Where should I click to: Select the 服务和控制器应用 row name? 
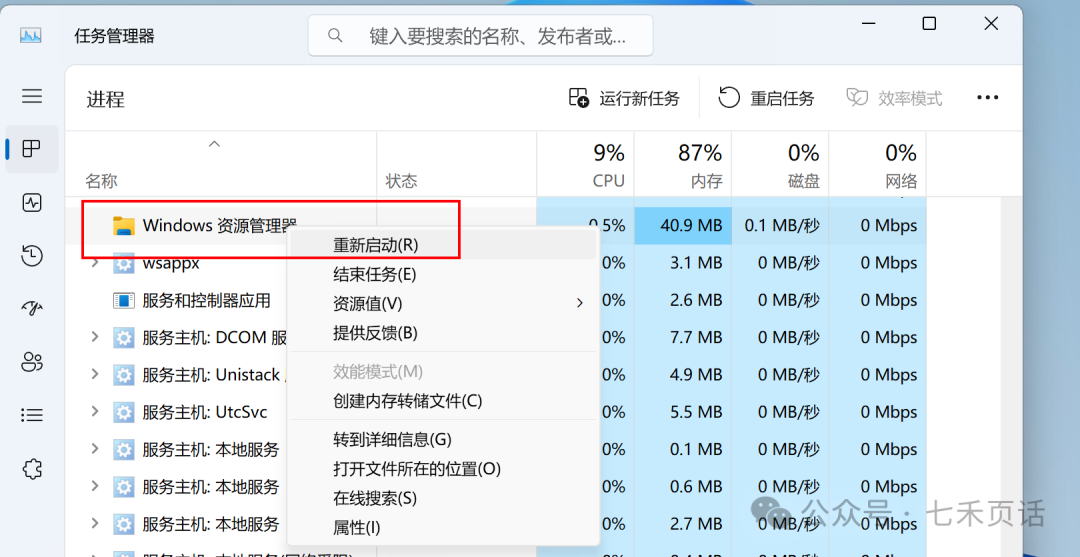click(x=207, y=300)
